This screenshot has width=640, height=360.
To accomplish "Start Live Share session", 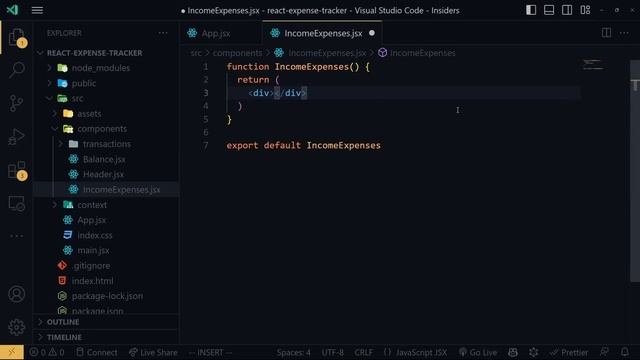I will coord(153,352).
